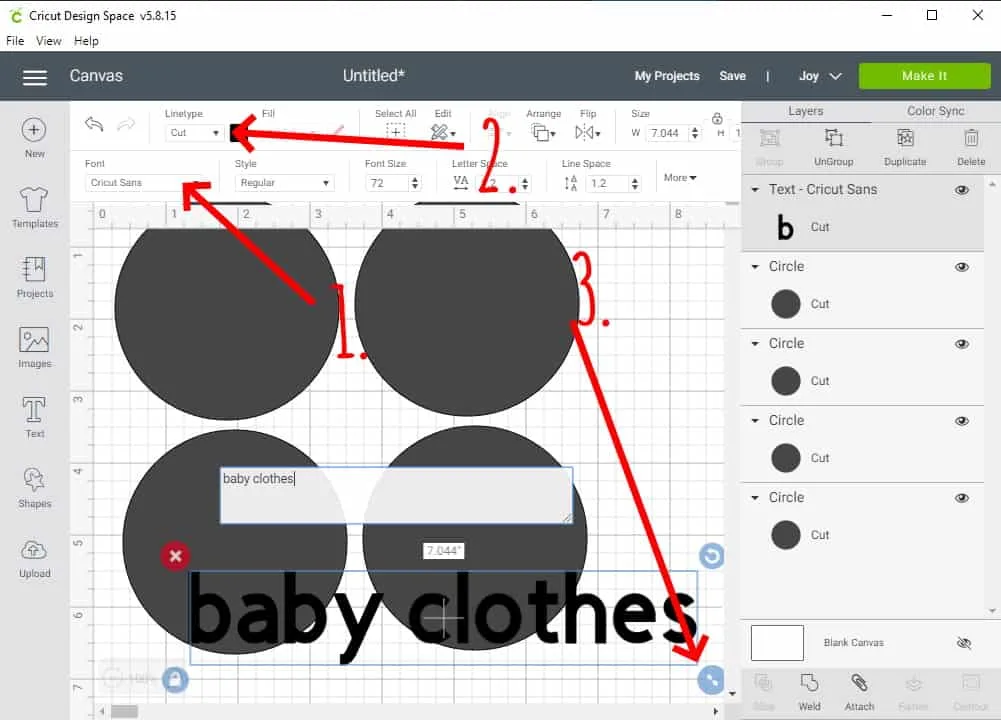Image resolution: width=1001 pixels, height=720 pixels.
Task: Open My Projects
Action: pyautogui.click(x=666, y=76)
